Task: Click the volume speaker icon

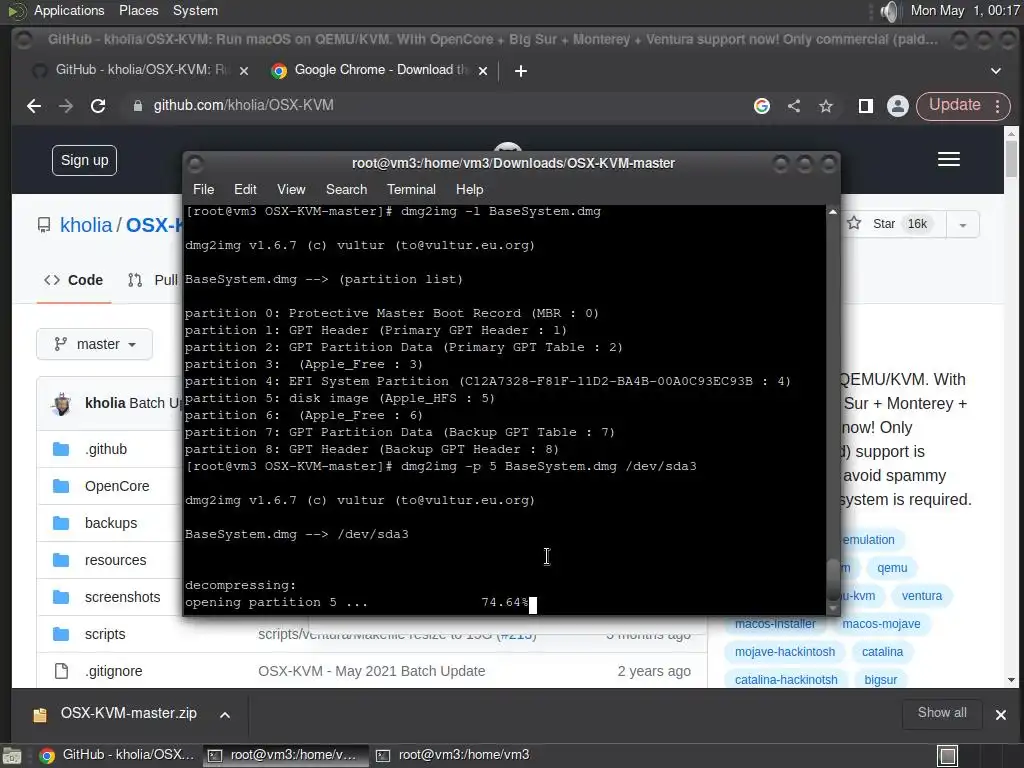Action: (889, 11)
